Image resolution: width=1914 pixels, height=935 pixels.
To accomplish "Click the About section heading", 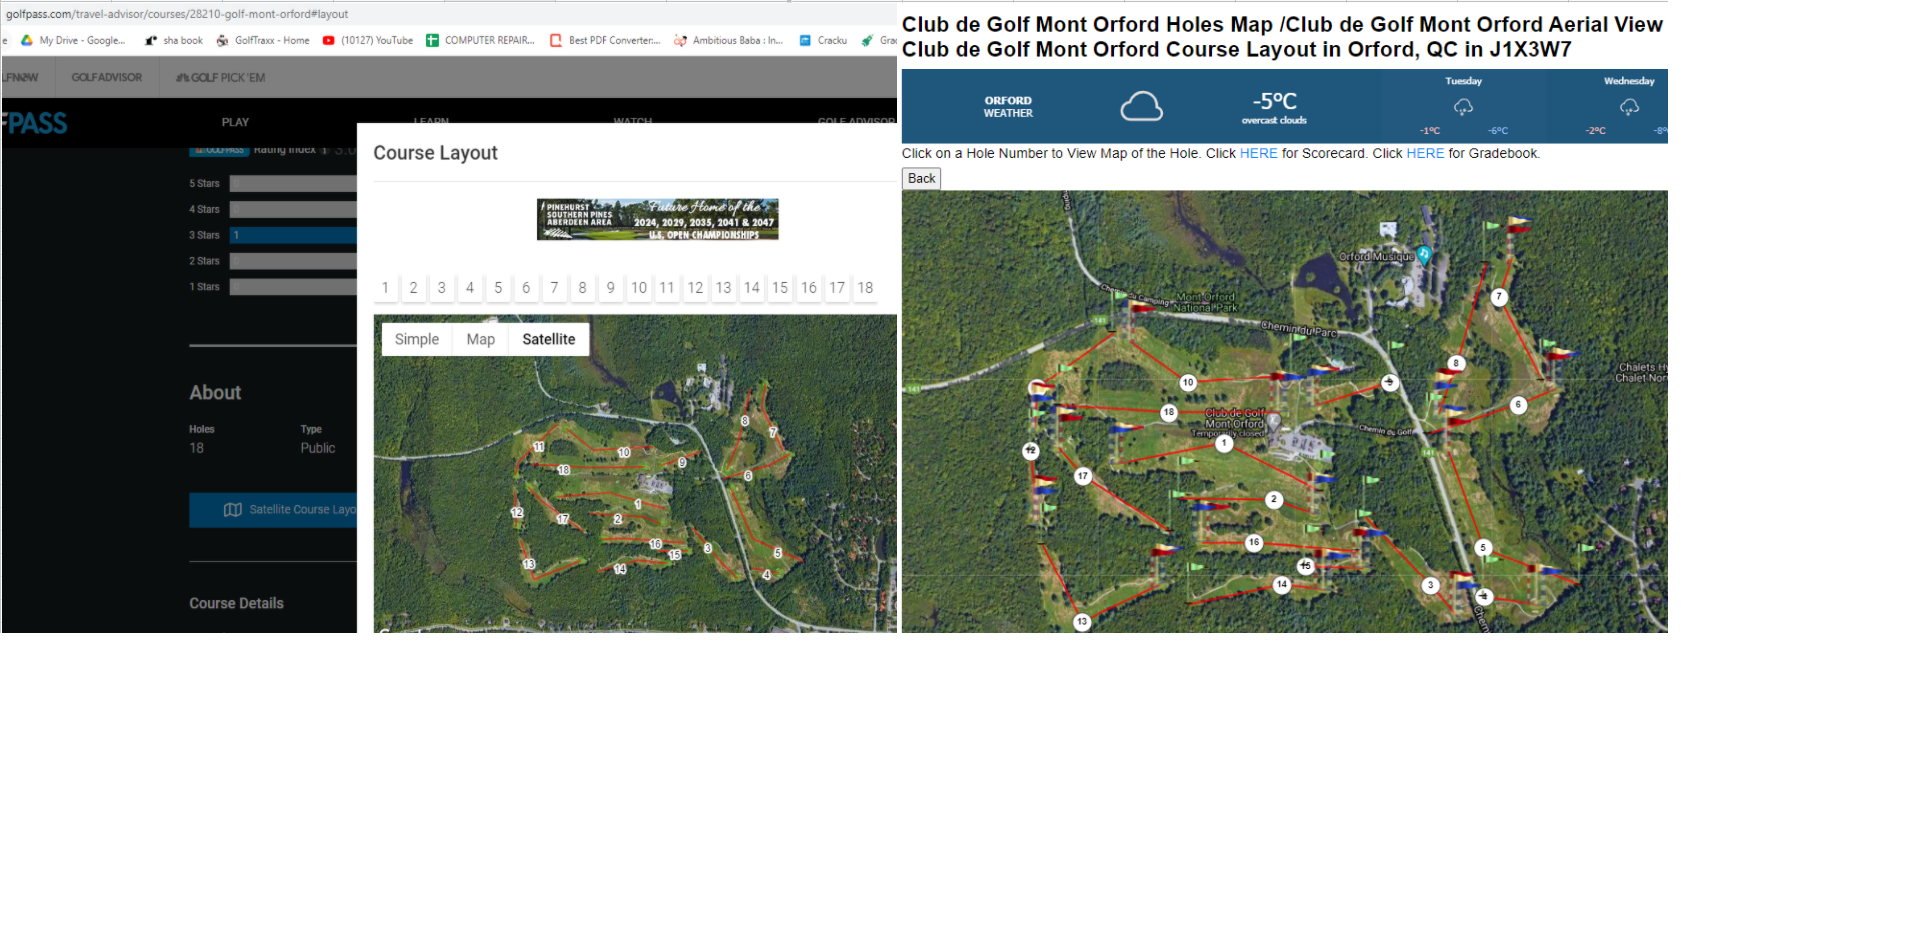I will 215,393.
